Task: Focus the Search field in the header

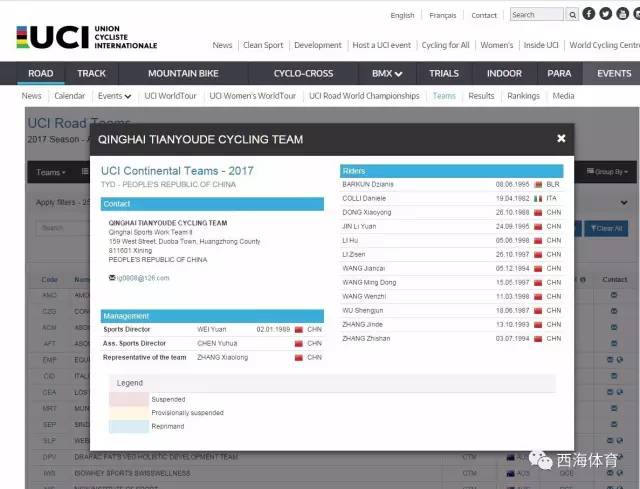Action: [537, 15]
